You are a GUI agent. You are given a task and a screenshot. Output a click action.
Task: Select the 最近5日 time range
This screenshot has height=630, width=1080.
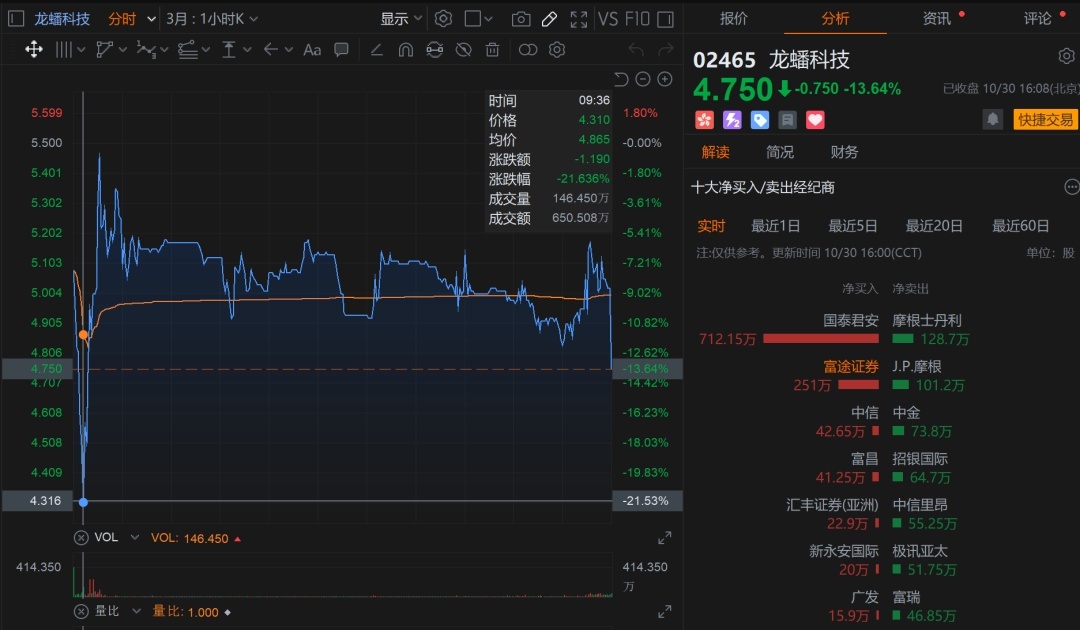coord(853,226)
